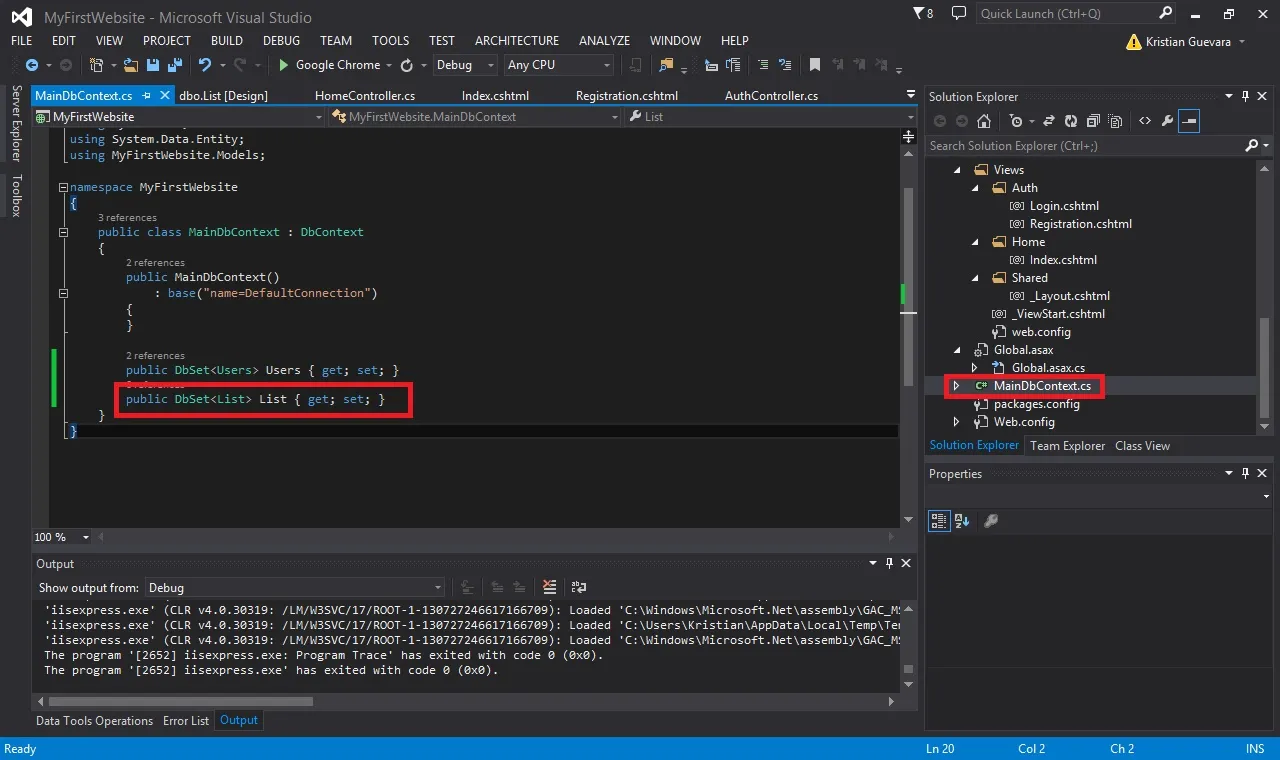Click the bookmark icon in the toolbar
The height and width of the screenshot is (760, 1280).
tap(815, 65)
